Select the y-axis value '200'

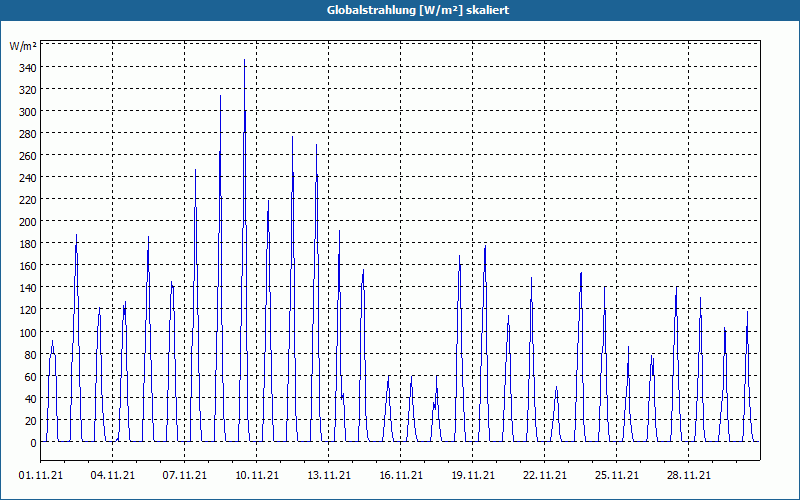[x=28, y=222]
